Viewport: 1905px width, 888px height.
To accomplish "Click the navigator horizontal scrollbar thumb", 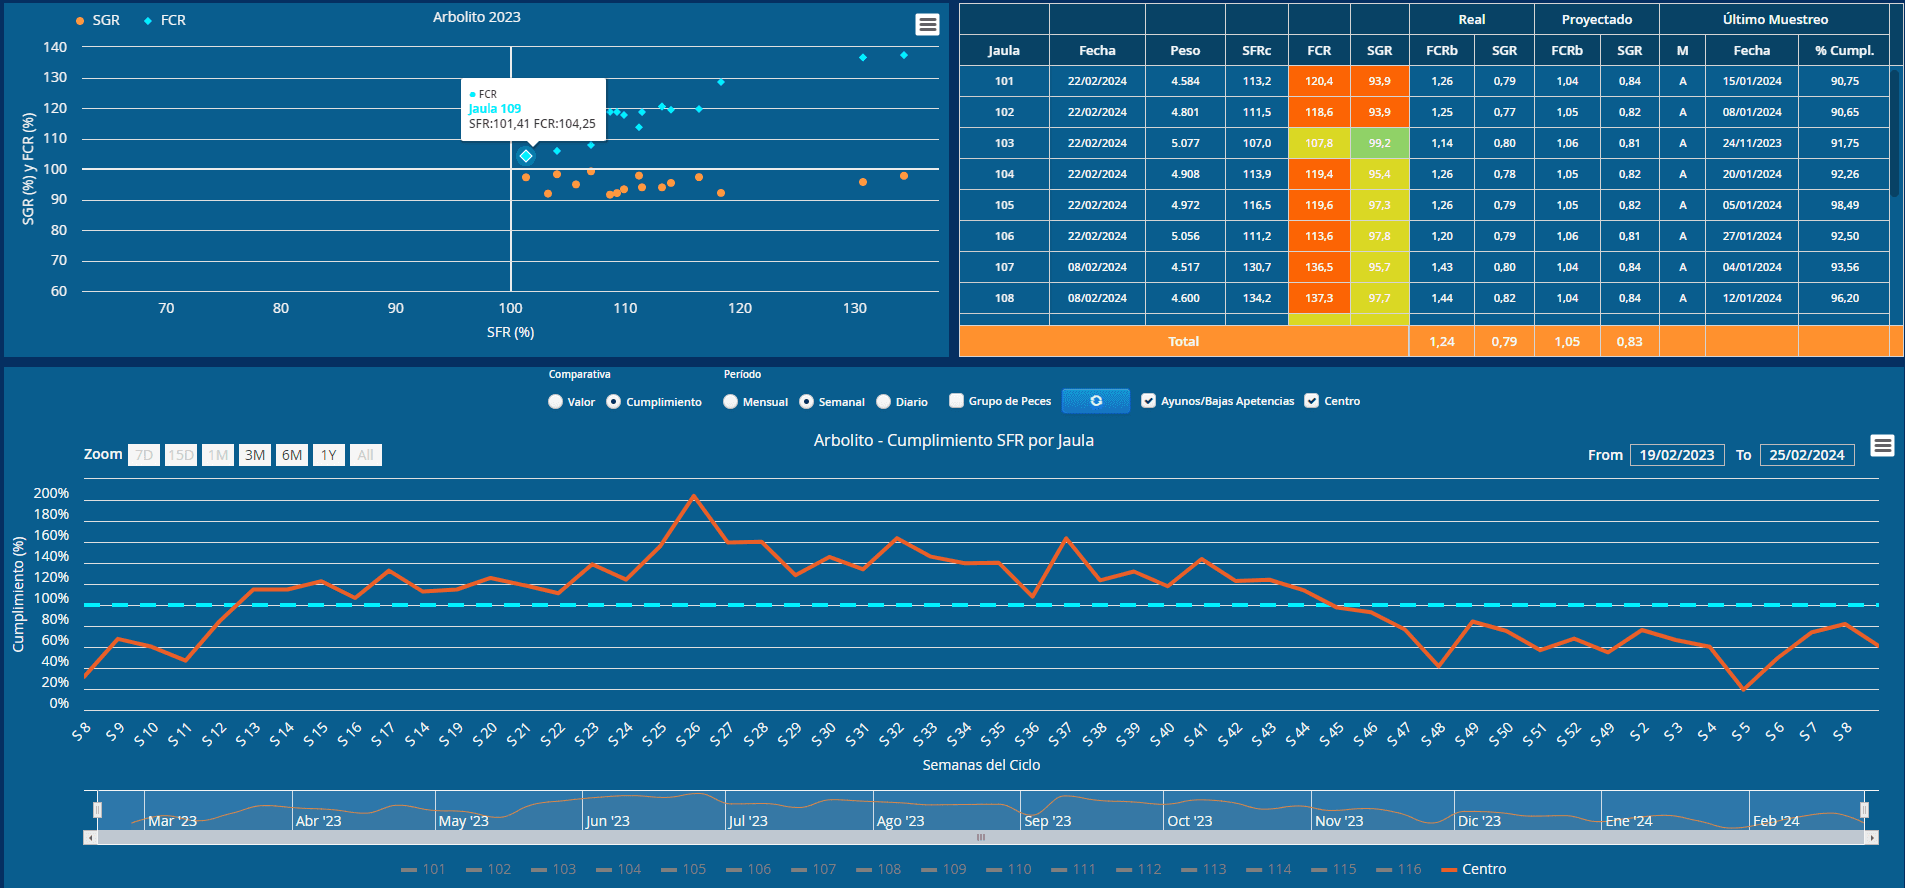I will (981, 837).
